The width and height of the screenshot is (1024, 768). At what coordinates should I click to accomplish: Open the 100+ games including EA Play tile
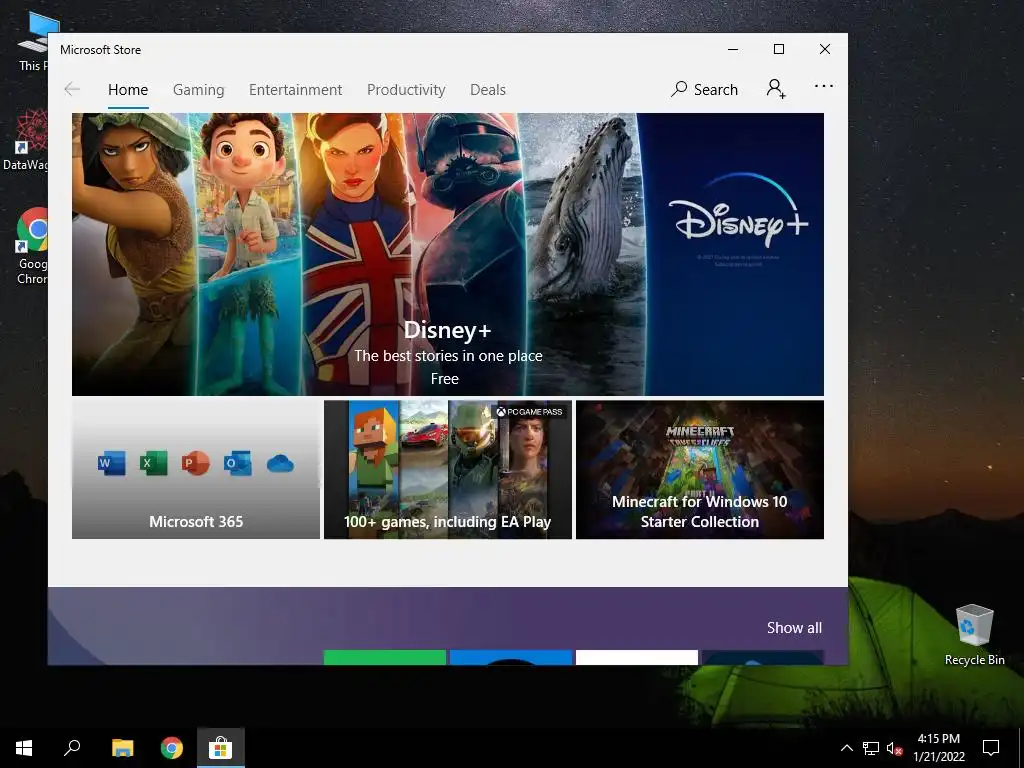tap(447, 470)
